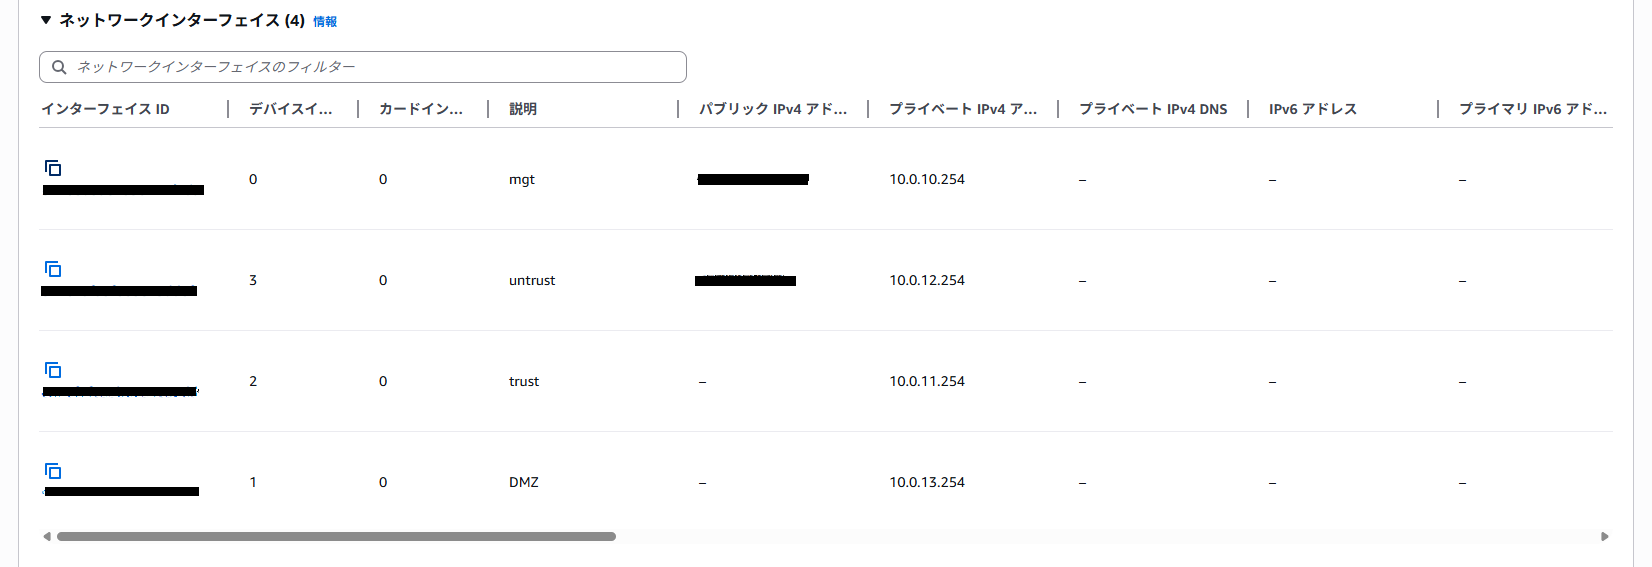Collapse the ネットワークインターフェイス section
1652x567 pixels.
coord(46,20)
